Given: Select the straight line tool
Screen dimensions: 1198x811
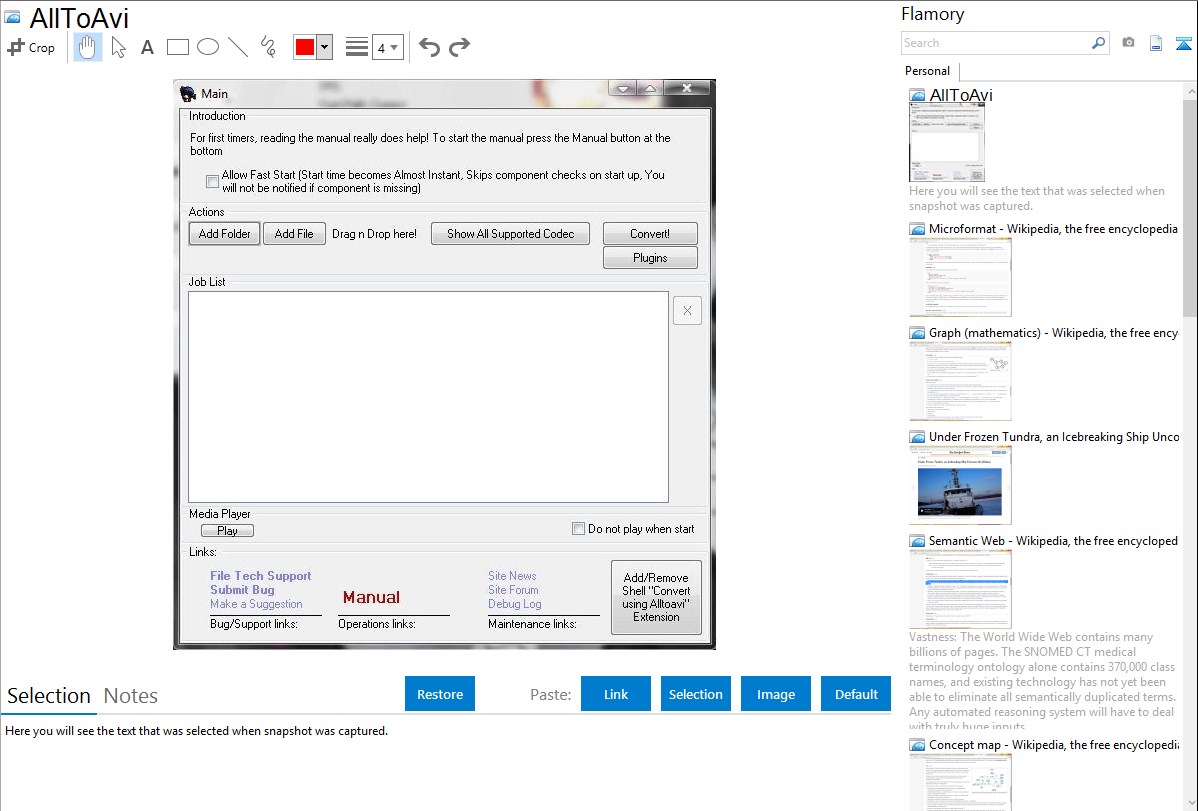Looking at the screenshot, I should click(238, 47).
